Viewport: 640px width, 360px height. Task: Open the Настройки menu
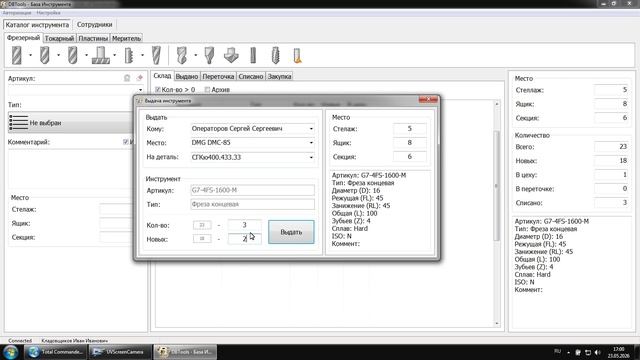coord(48,13)
